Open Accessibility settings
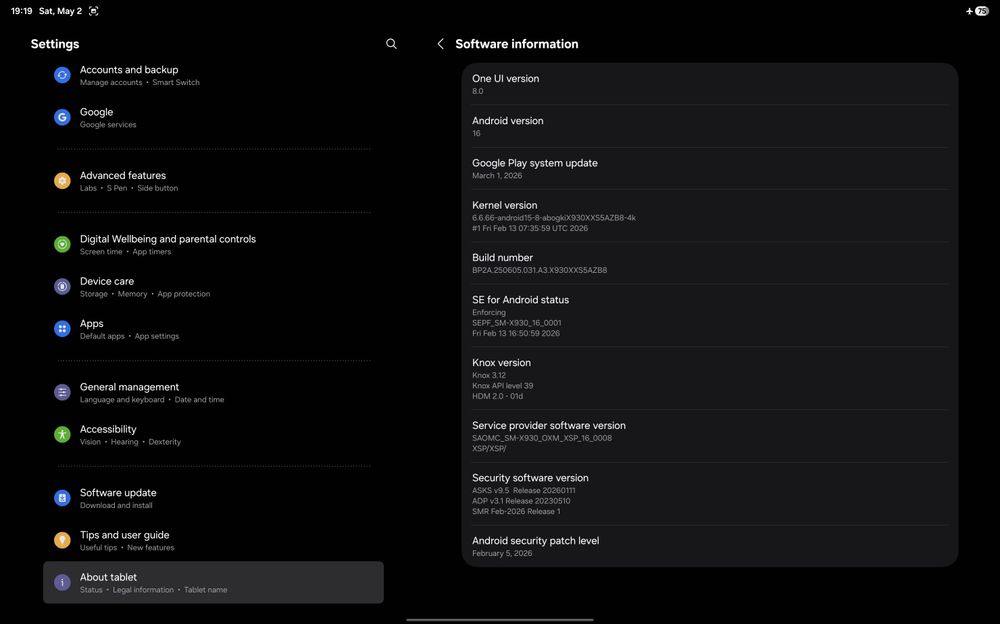This screenshot has width=1000, height=624. 214,435
